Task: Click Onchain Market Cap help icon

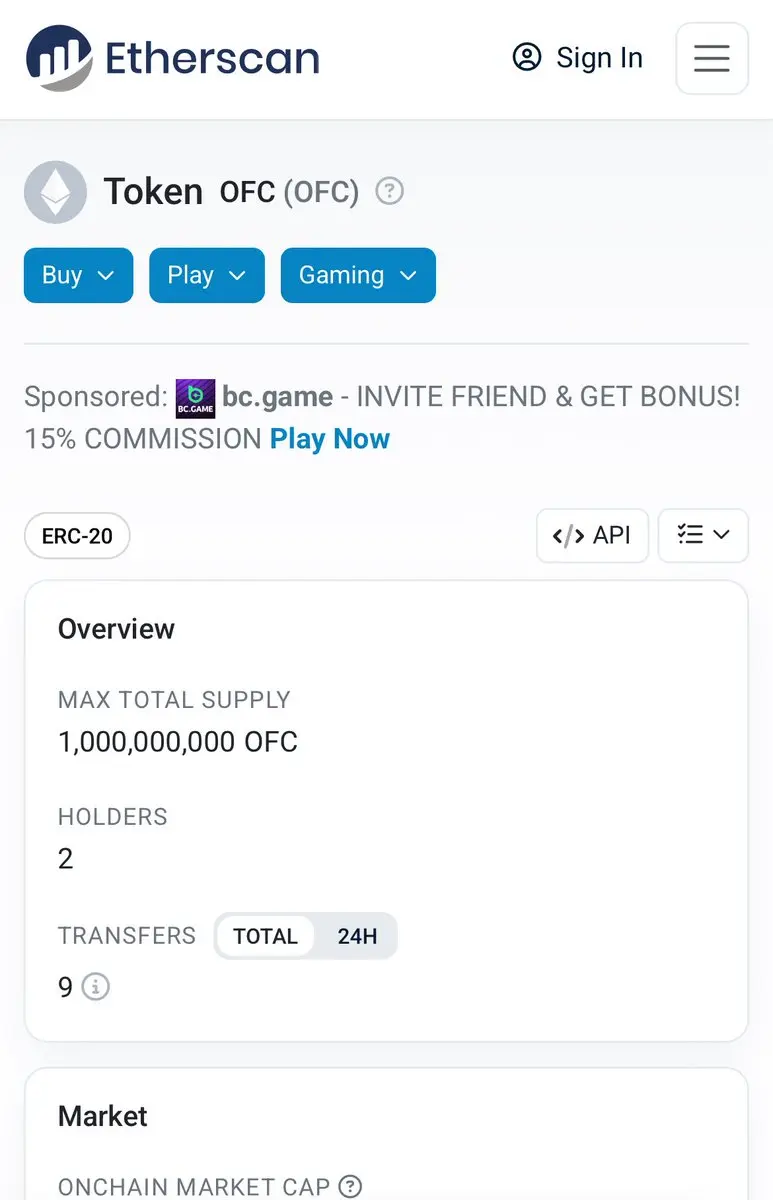Action: 350,1186
